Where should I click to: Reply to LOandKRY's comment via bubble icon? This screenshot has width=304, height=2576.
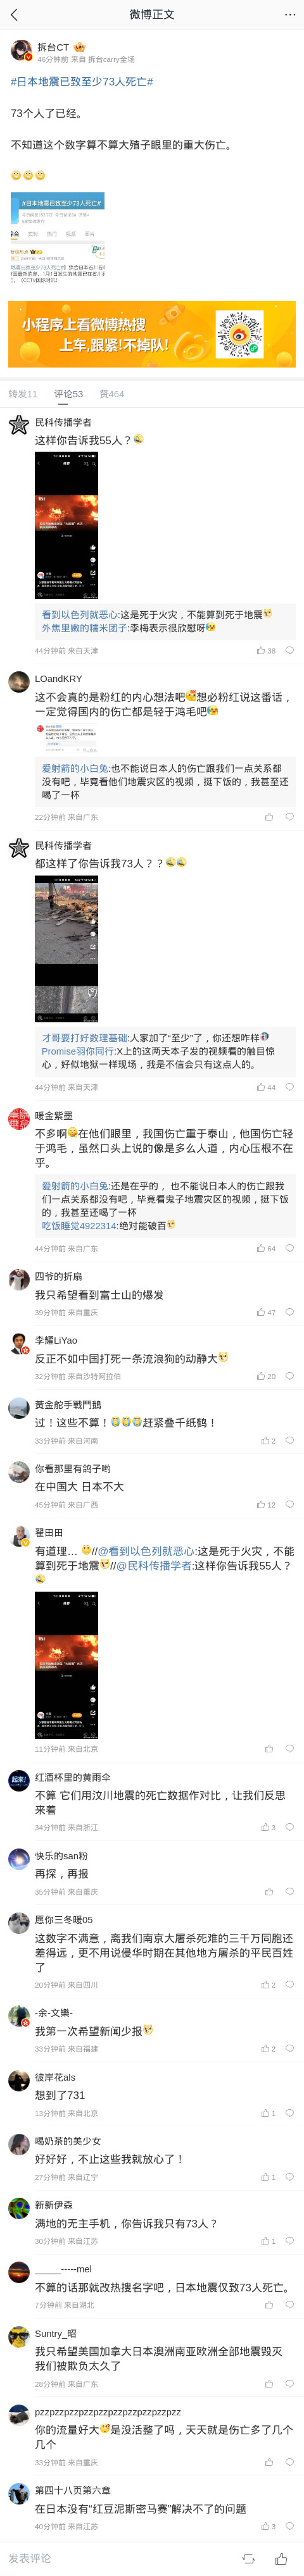(x=290, y=817)
